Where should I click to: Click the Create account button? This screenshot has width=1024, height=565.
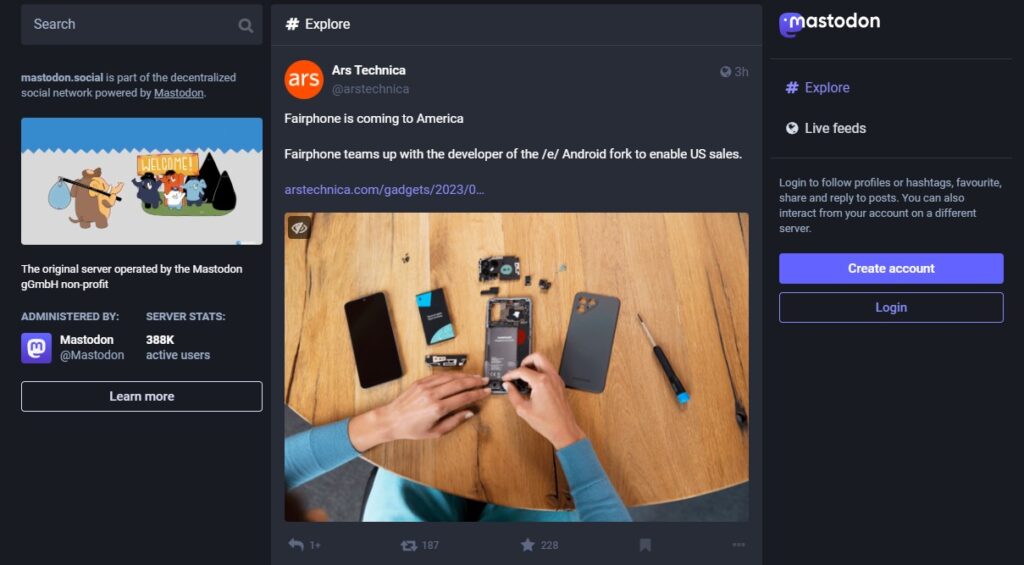(x=891, y=268)
